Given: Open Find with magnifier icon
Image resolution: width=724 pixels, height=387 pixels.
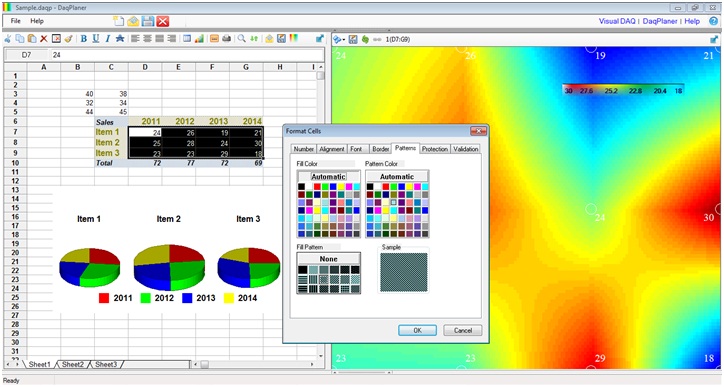Looking at the screenshot, I should pyautogui.click(x=241, y=39).
